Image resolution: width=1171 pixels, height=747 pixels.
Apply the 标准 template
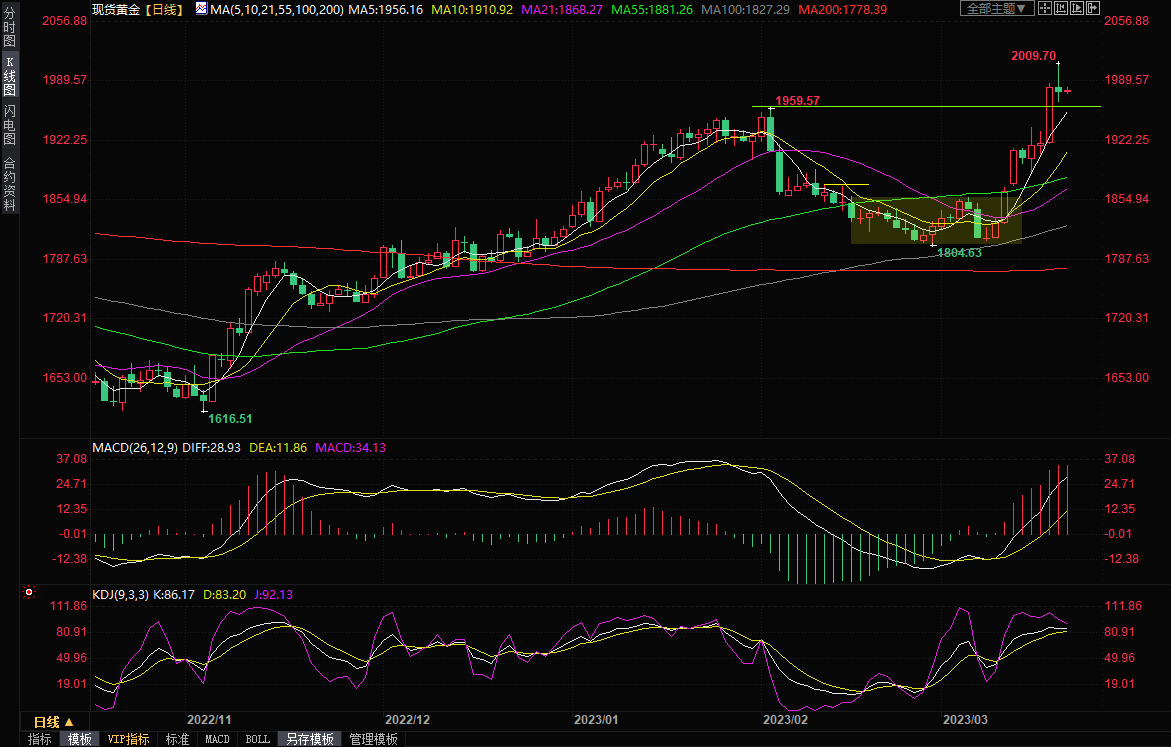pyautogui.click(x=177, y=740)
